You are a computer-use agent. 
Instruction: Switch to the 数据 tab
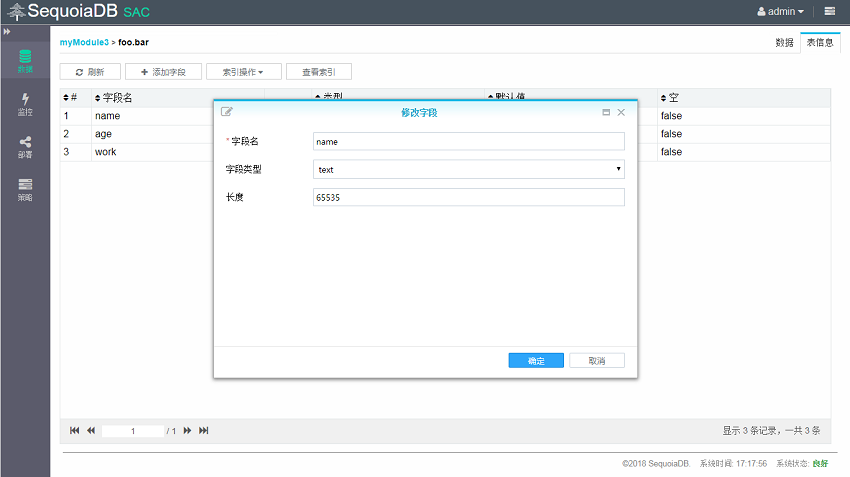784,43
